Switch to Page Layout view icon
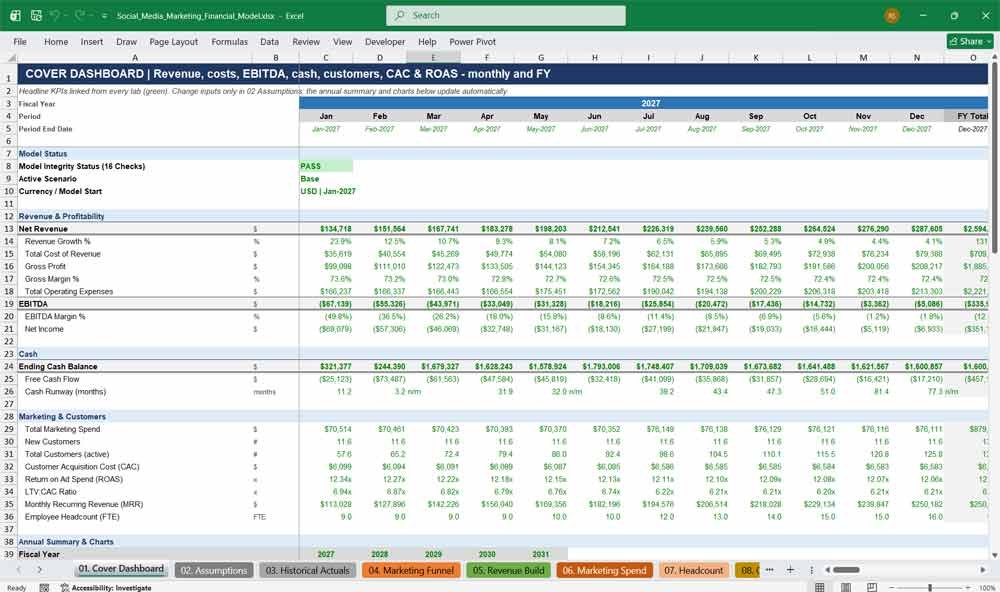 [x=846, y=587]
